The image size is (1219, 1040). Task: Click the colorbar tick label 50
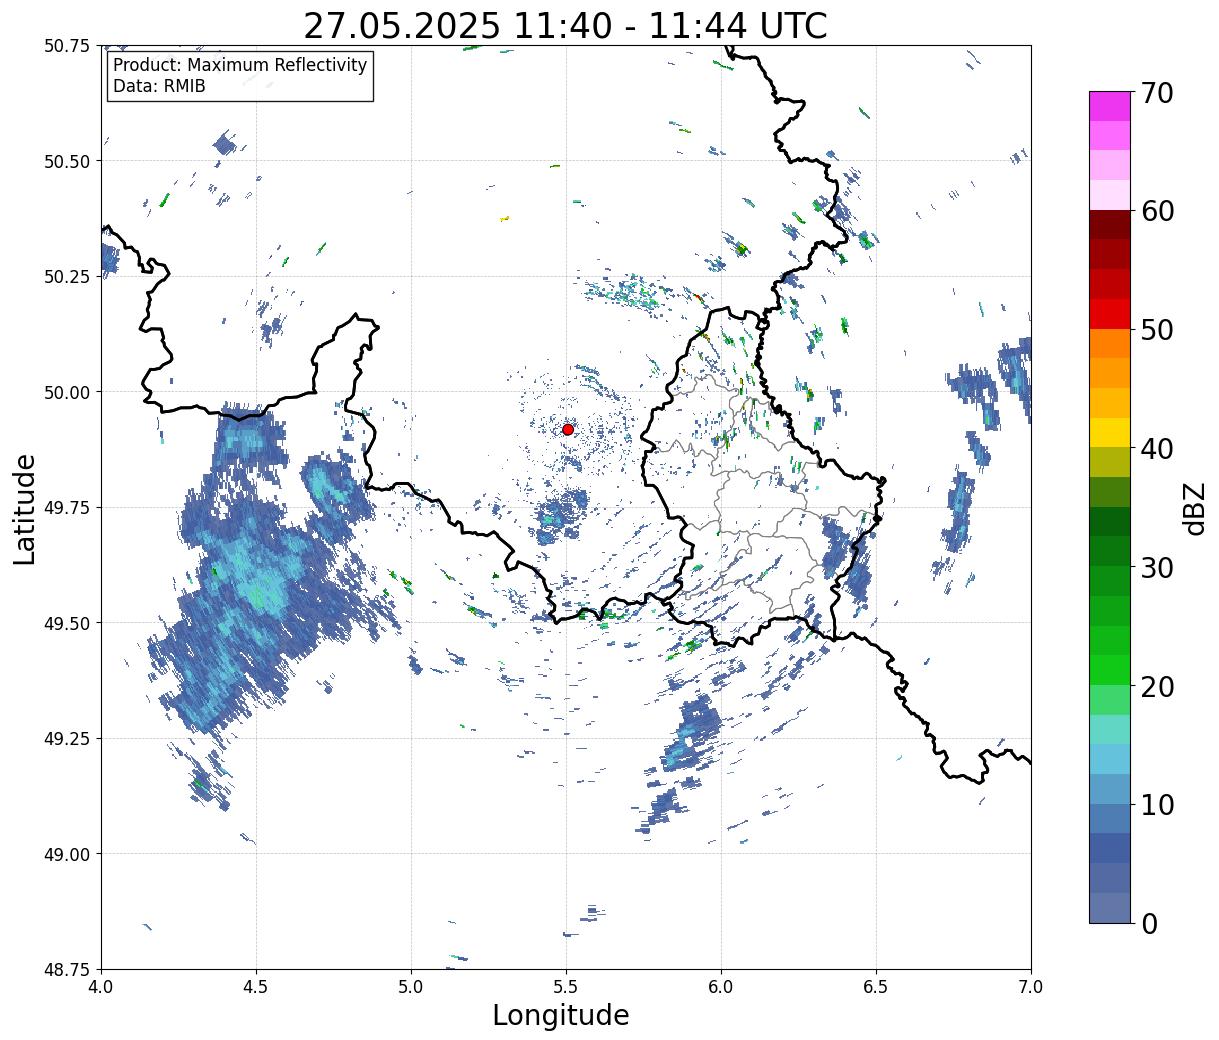pos(1158,330)
